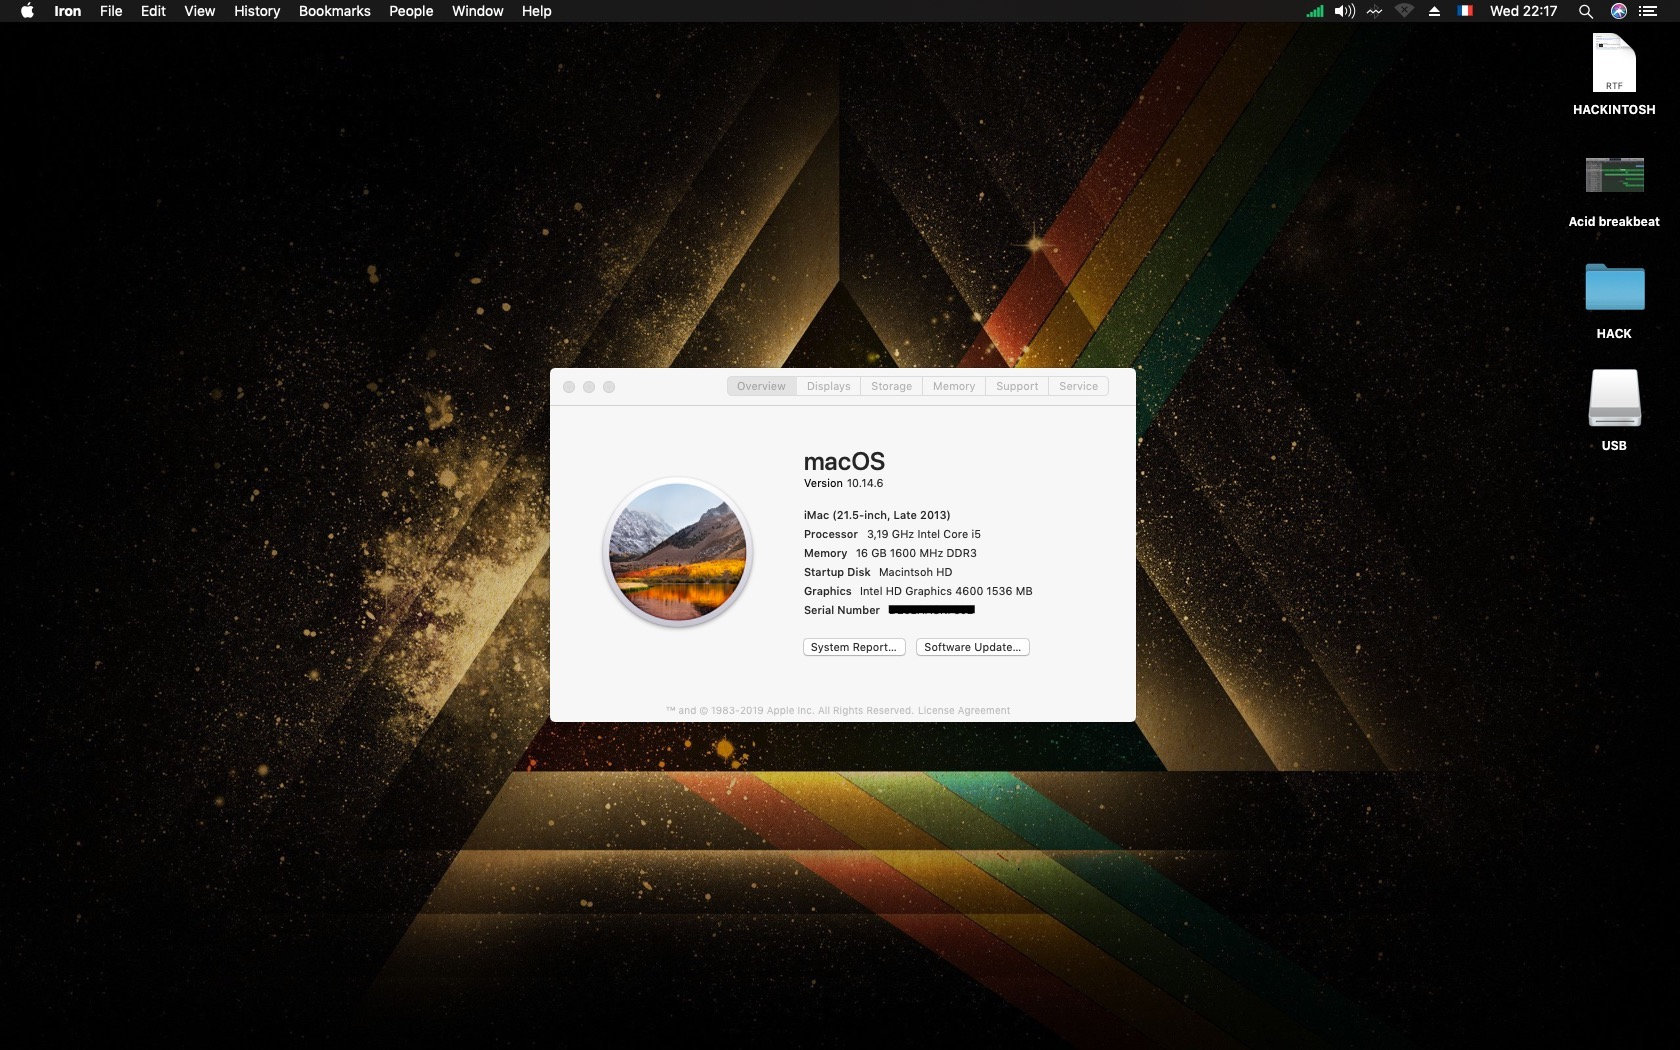The width and height of the screenshot is (1680, 1050).
Task: Click the Macintsoh HD startup disk value
Action: pyautogui.click(x=915, y=572)
